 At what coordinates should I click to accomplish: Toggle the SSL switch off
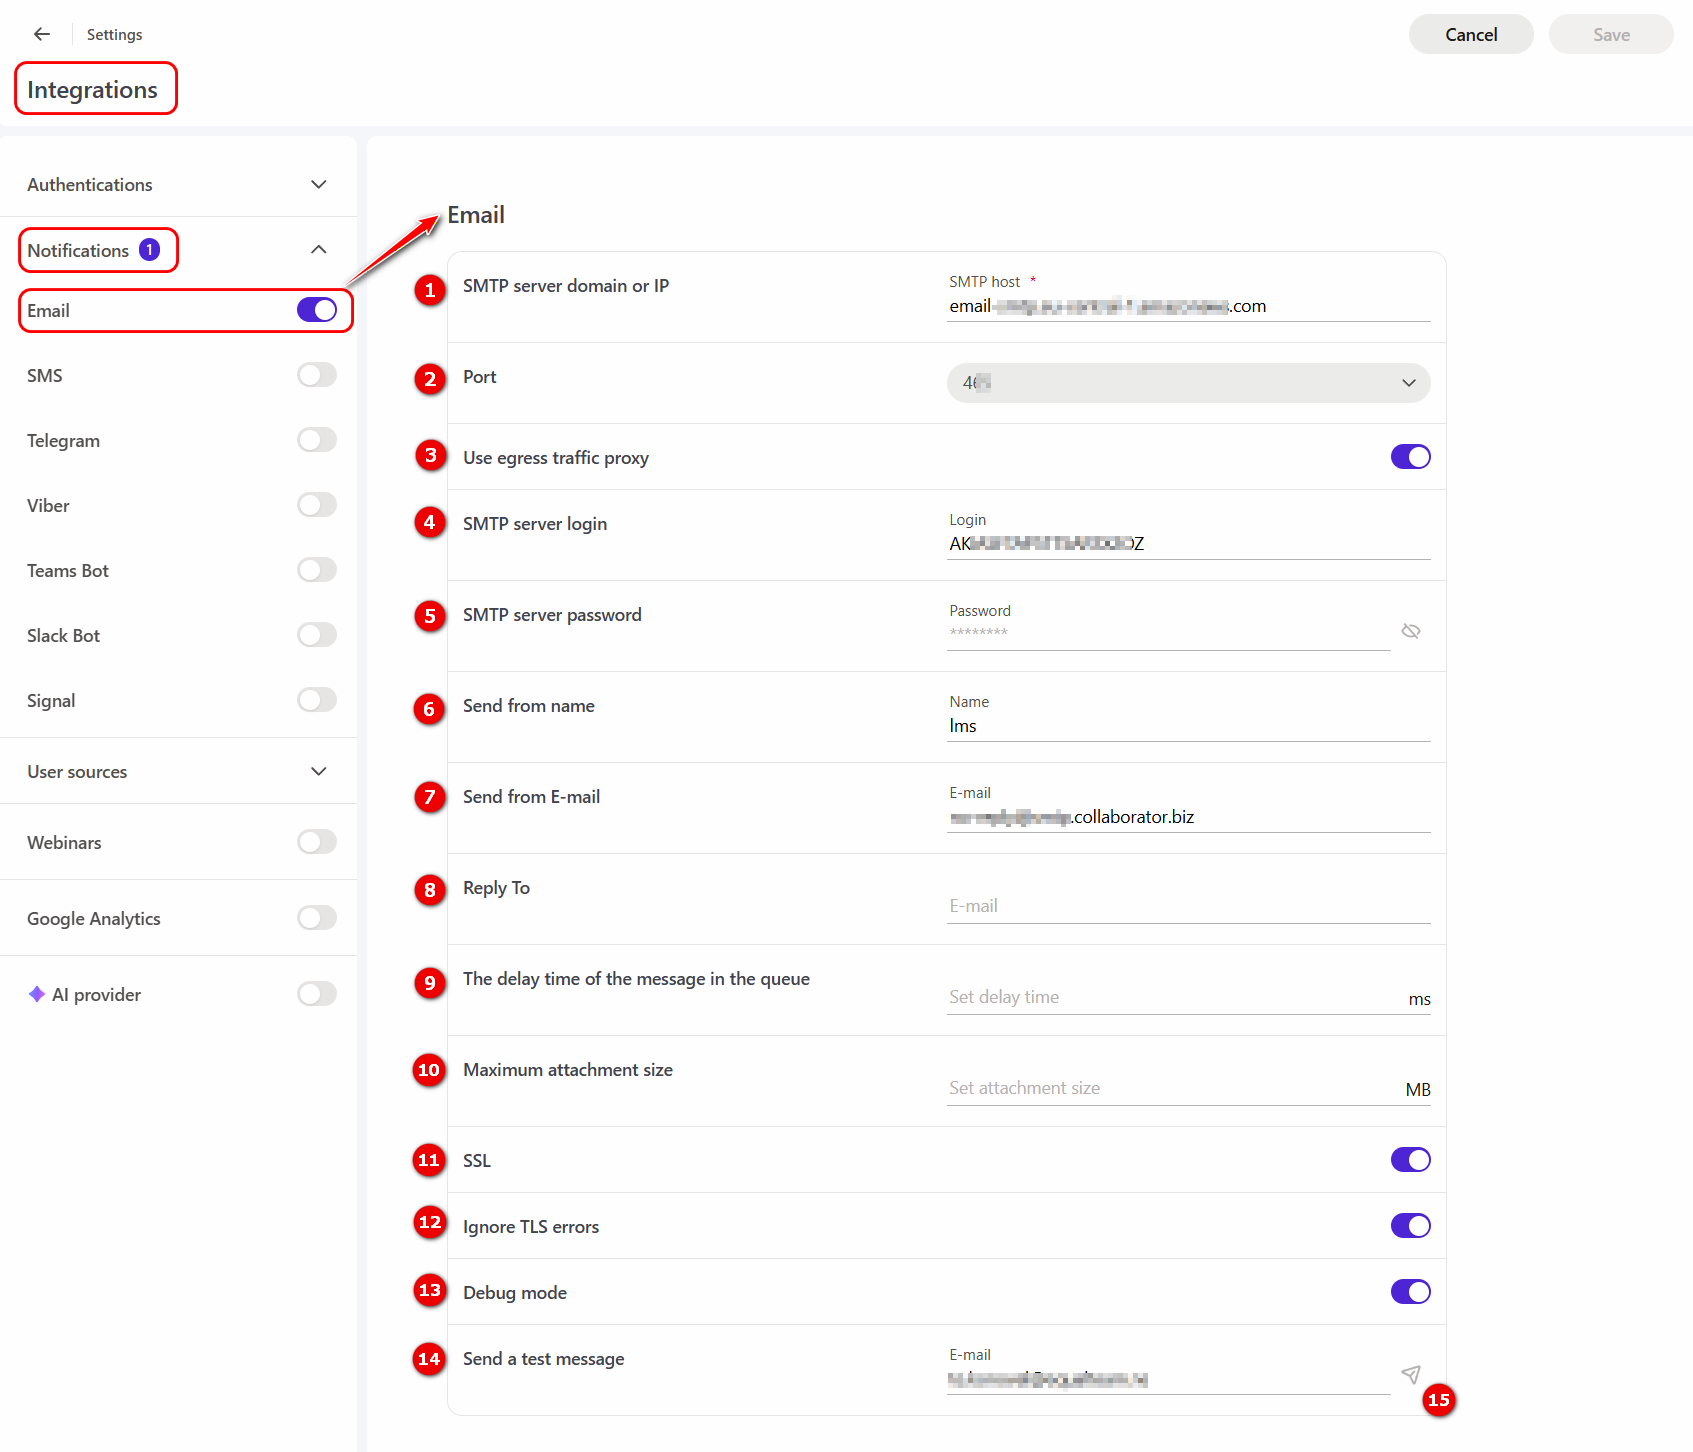point(1410,1160)
